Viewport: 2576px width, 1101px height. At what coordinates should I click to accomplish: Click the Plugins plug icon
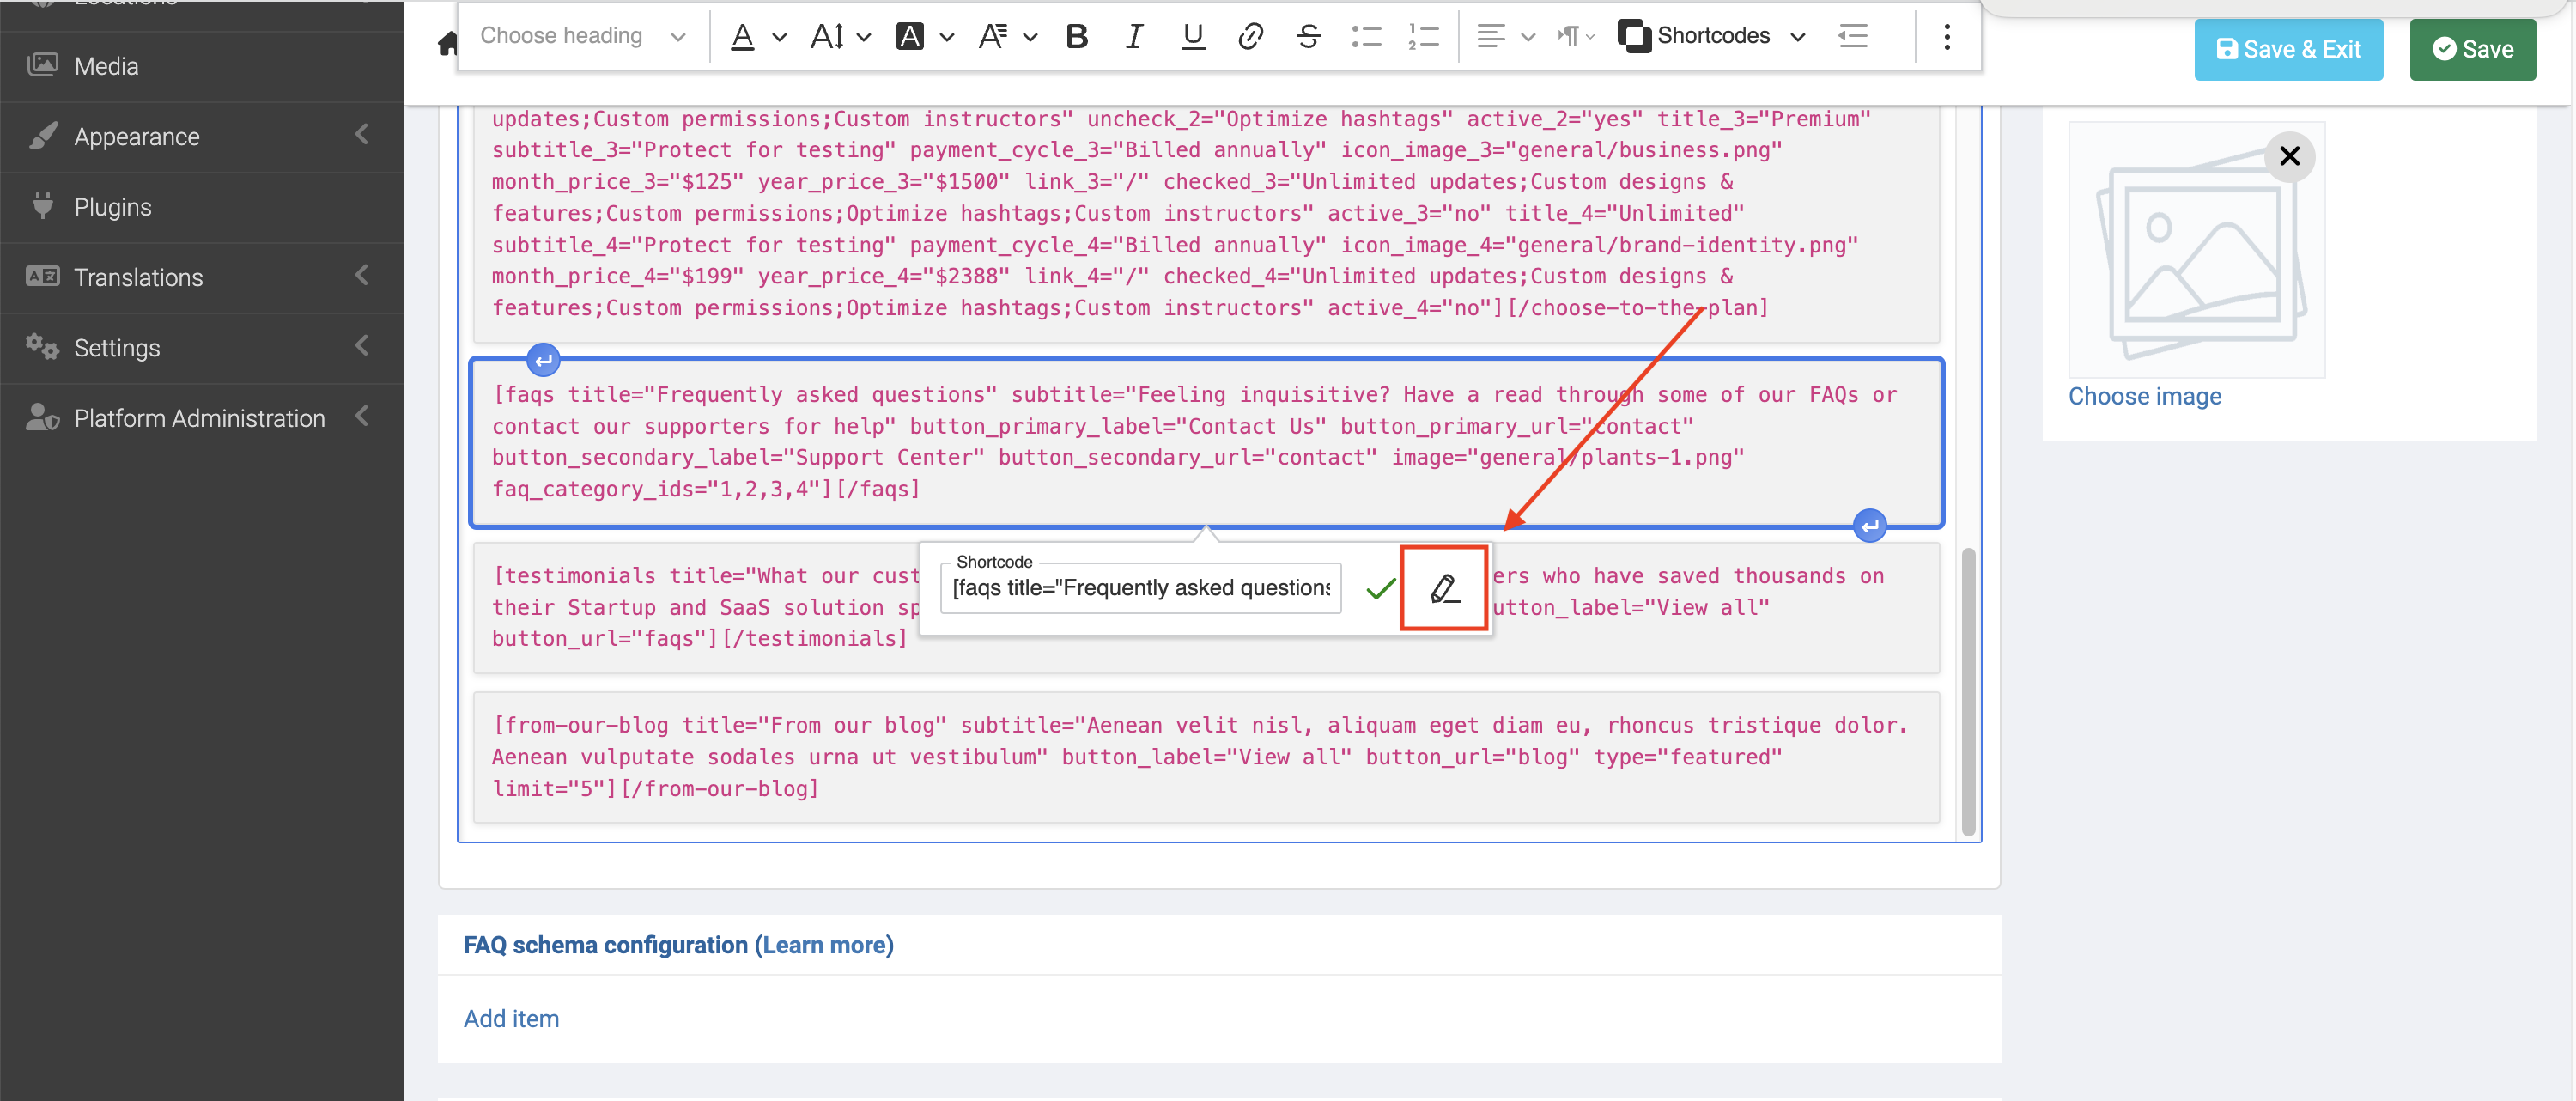(43, 205)
